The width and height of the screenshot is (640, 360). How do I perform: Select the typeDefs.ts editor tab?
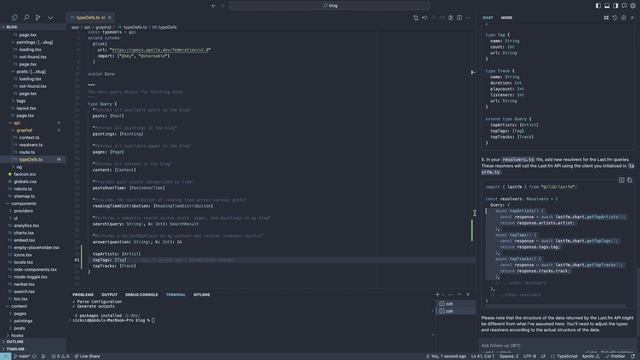pos(91,18)
